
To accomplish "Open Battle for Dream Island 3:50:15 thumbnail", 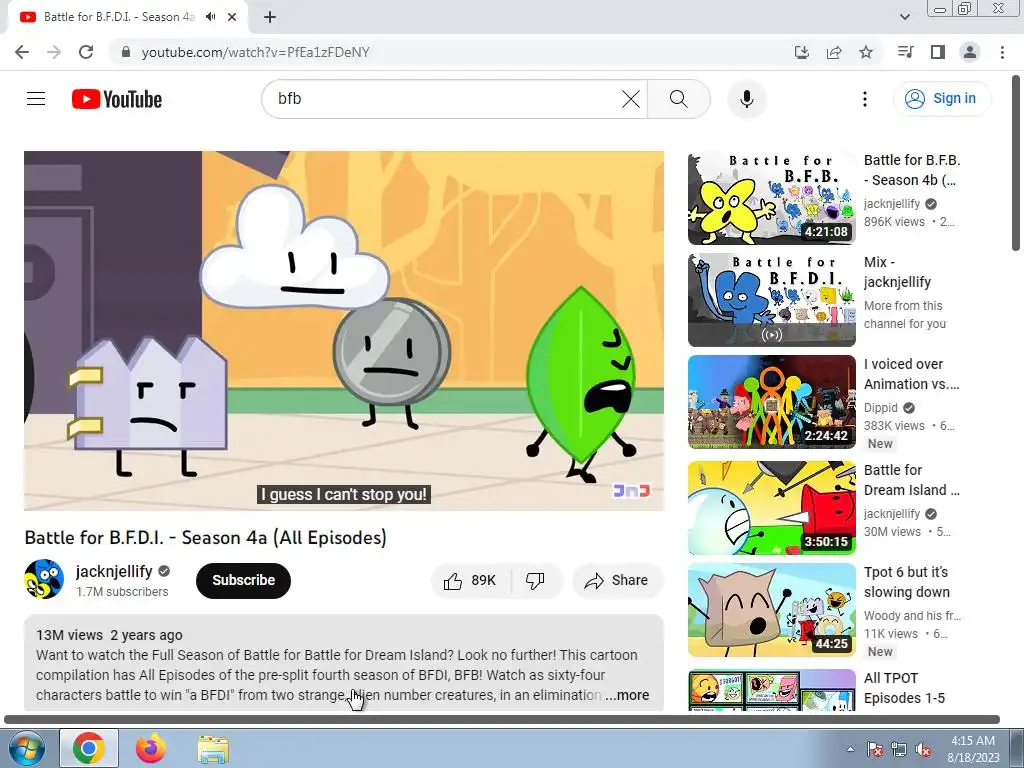I will tap(771, 508).
